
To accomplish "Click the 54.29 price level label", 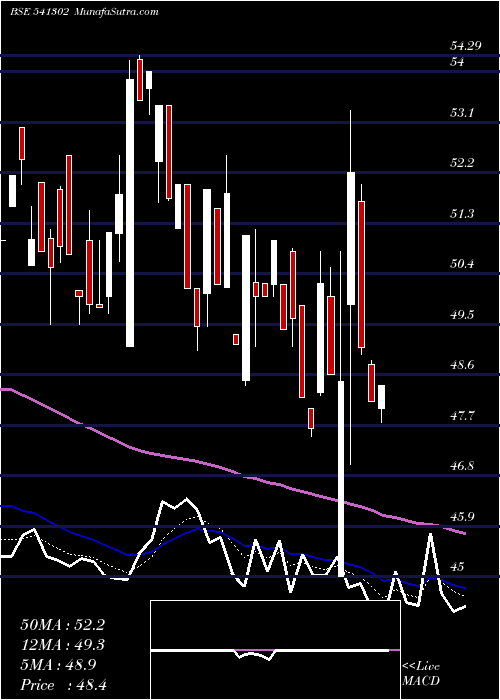I will [466, 46].
